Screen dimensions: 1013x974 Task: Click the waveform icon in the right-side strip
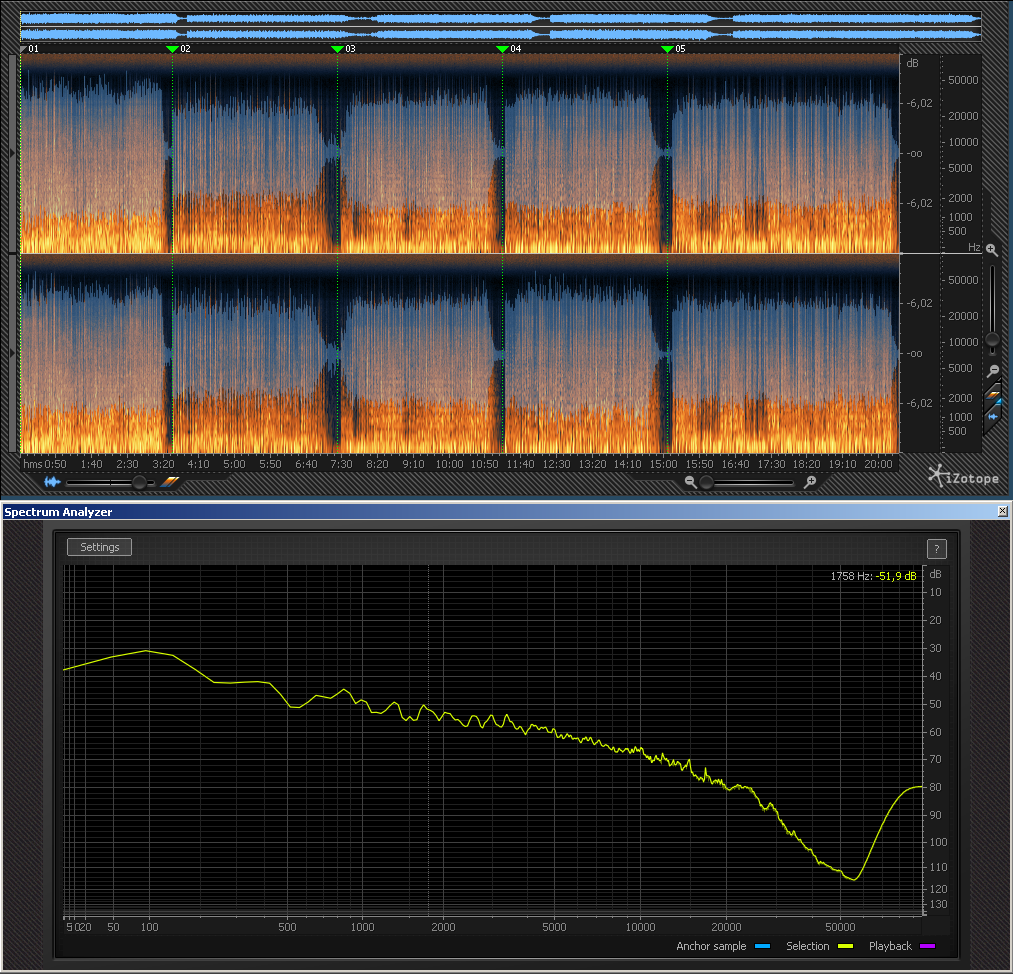993,416
